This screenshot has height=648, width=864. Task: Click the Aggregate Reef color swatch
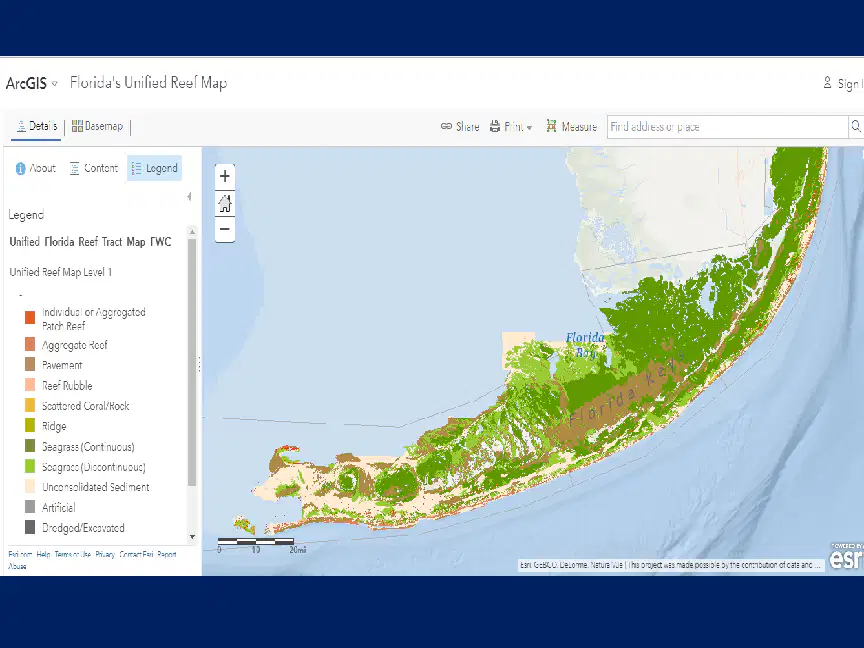point(30,344)
